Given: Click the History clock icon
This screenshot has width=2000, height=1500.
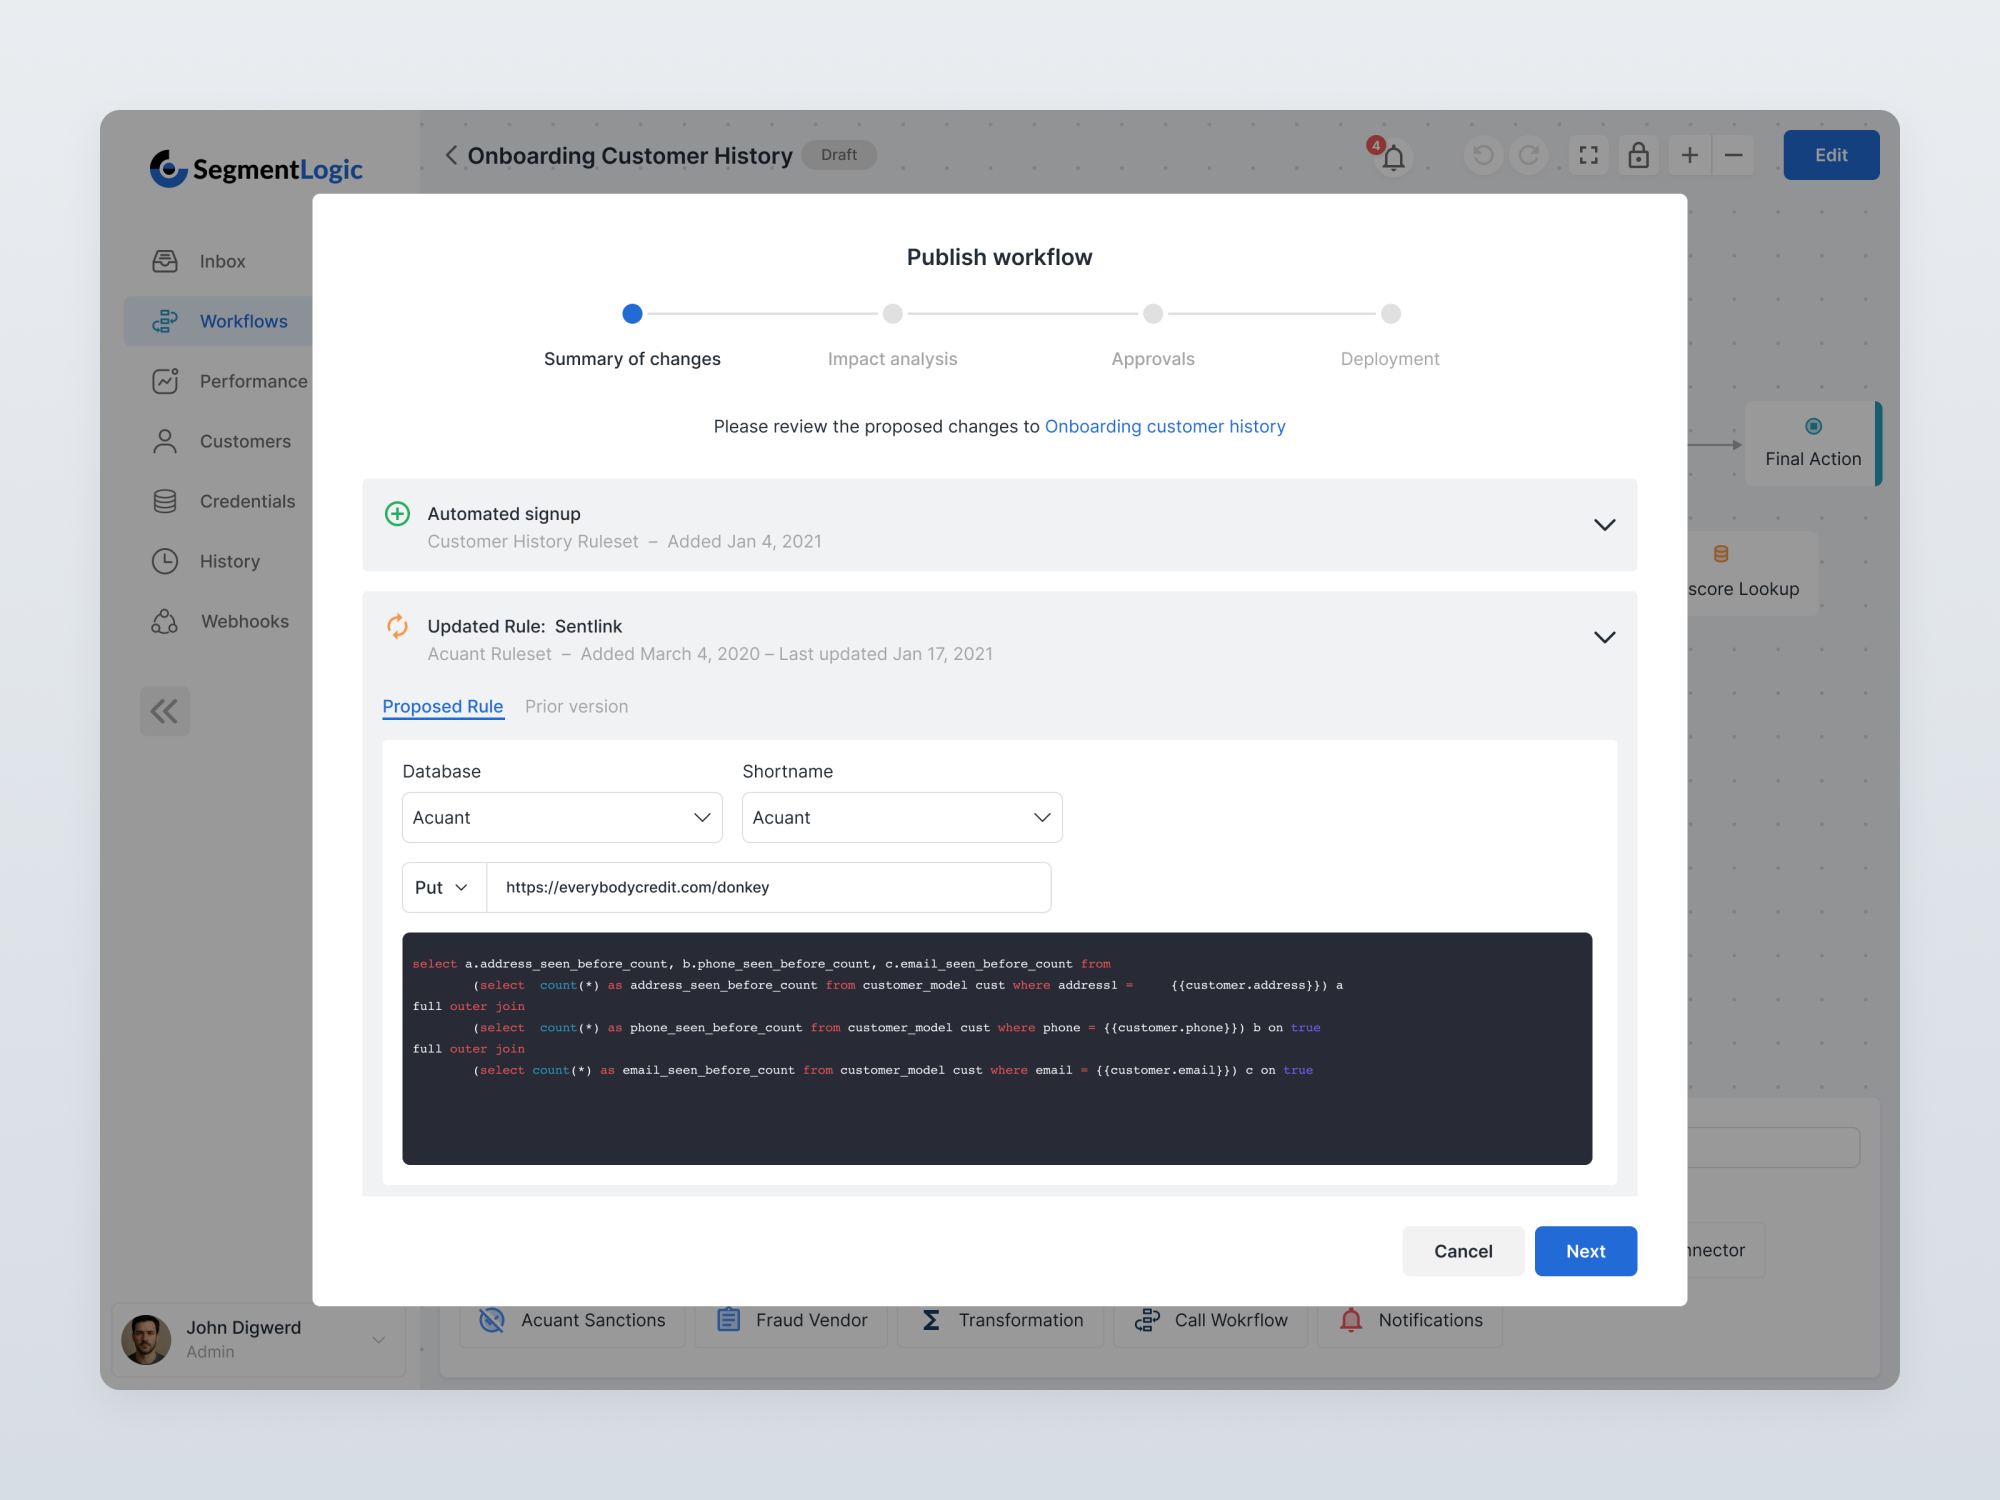Looking at the screenshot, I should tap(165, 561).
